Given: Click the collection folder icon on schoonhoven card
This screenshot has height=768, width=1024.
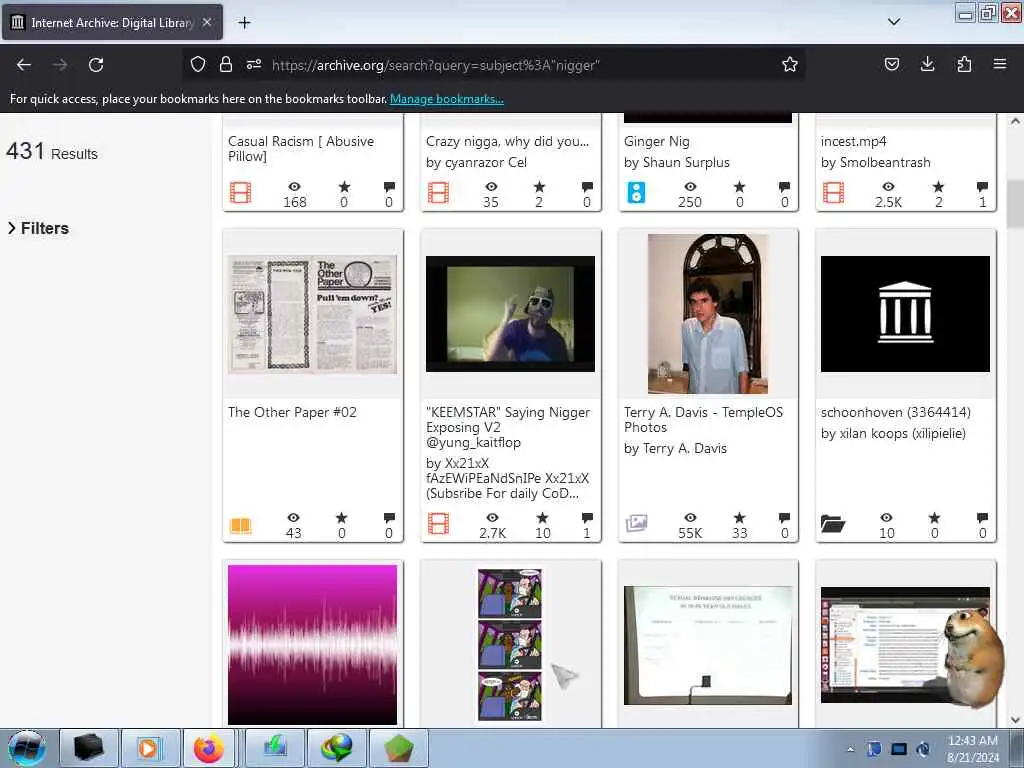Looking at the screenshot, I should pos(833,524).
